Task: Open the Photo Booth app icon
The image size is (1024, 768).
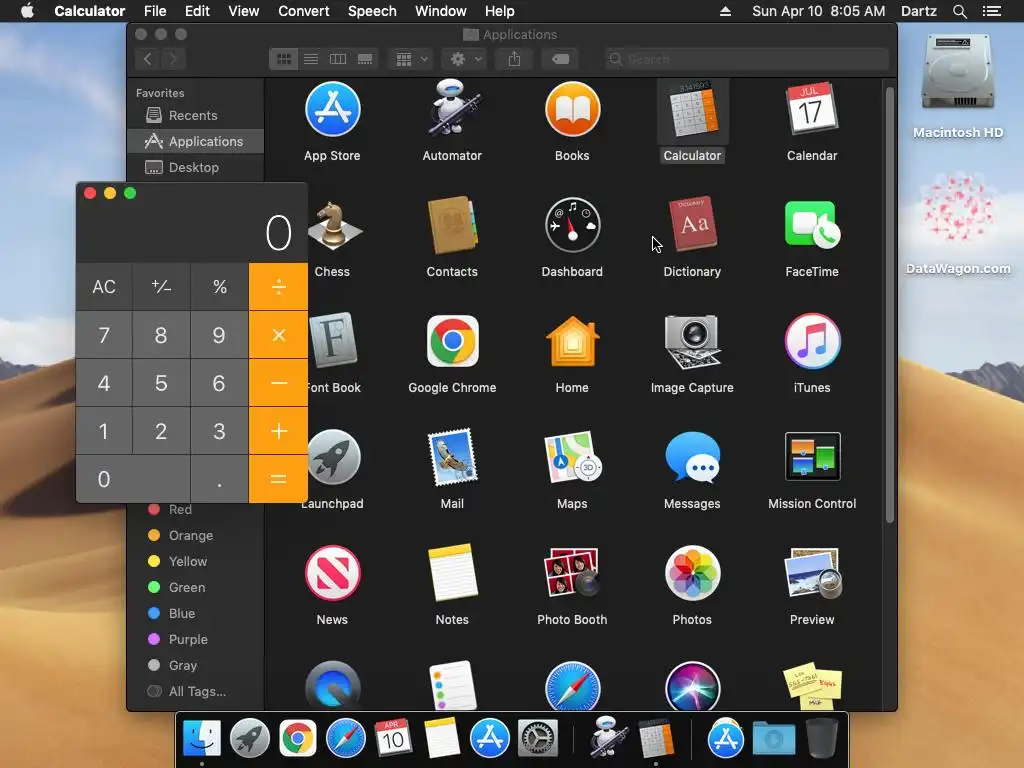Action: point(572,573)
